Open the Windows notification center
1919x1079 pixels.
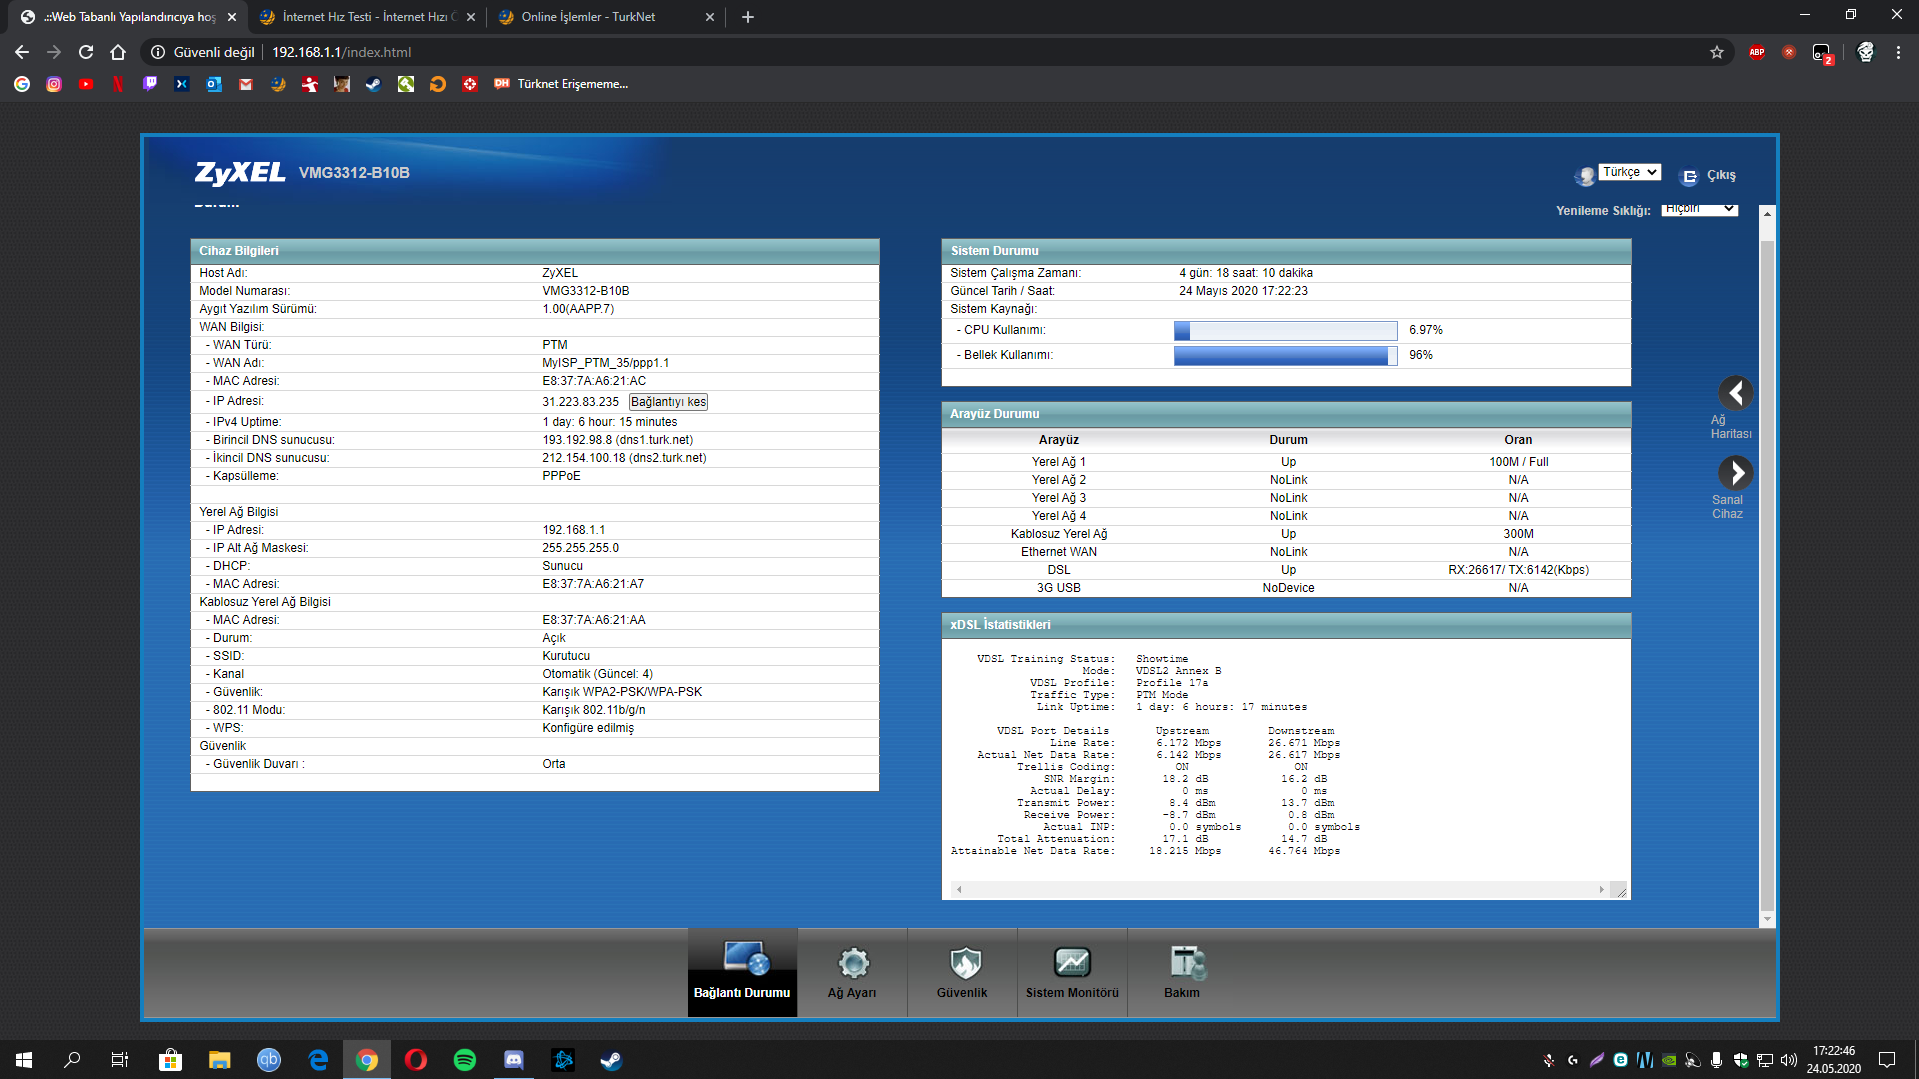[x=1887, y=1060]
